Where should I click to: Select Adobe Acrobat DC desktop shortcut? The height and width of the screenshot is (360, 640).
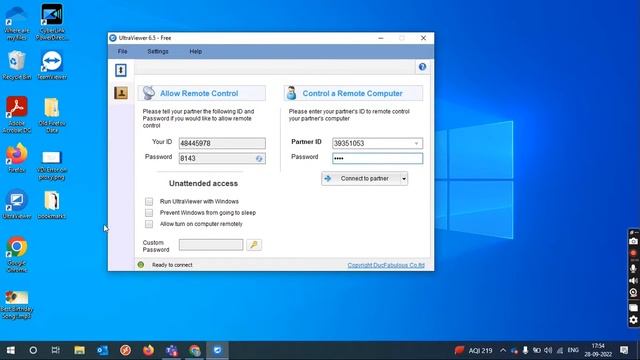pyautogui.click(x=16, y=115)
